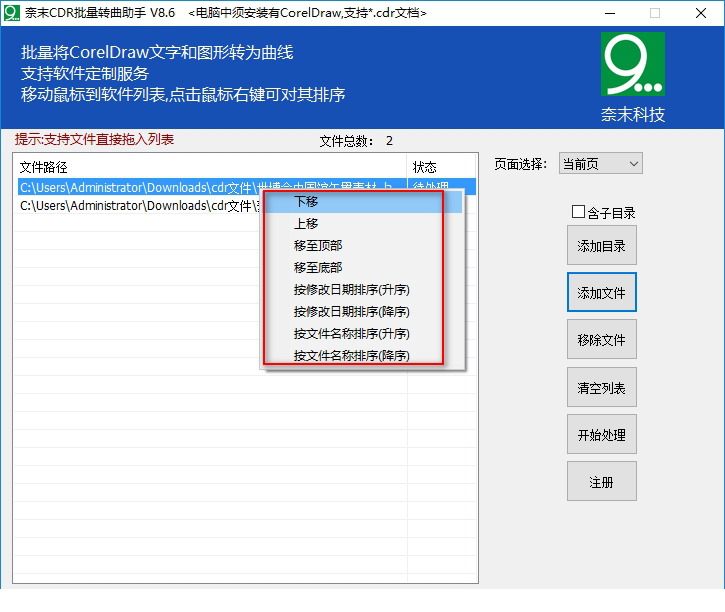This screenshot has width=725, height=612.
Task: Close the application window
Action: [700, 13]
